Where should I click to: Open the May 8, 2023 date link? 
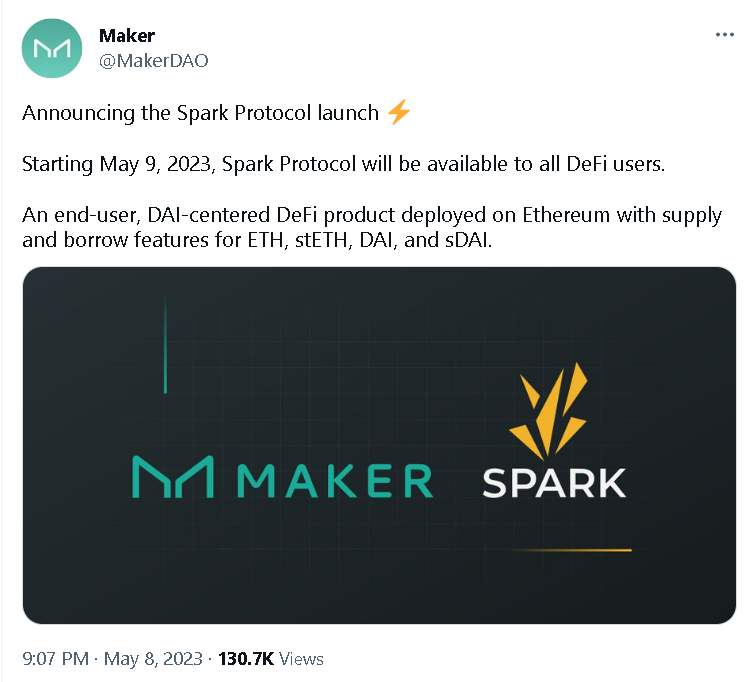coord(153,658)
